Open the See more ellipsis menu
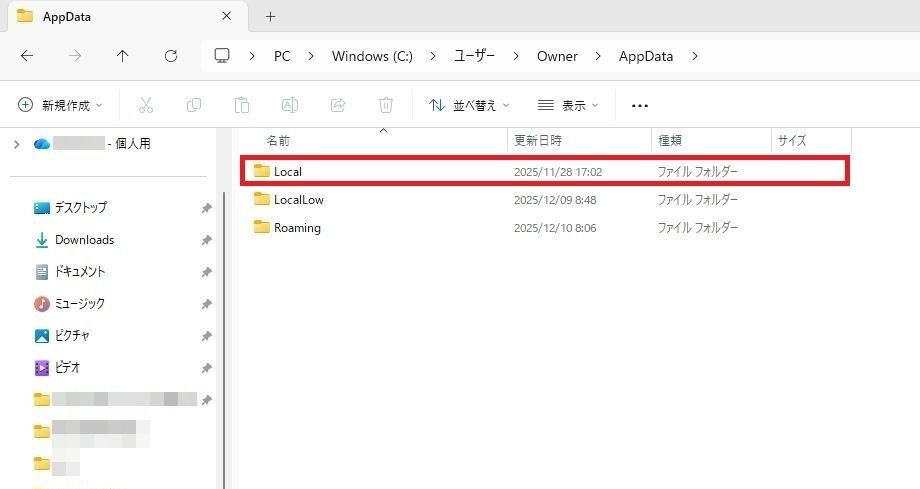Image resolution: width=920 pixels, height=489 pixels. (640, 105)
